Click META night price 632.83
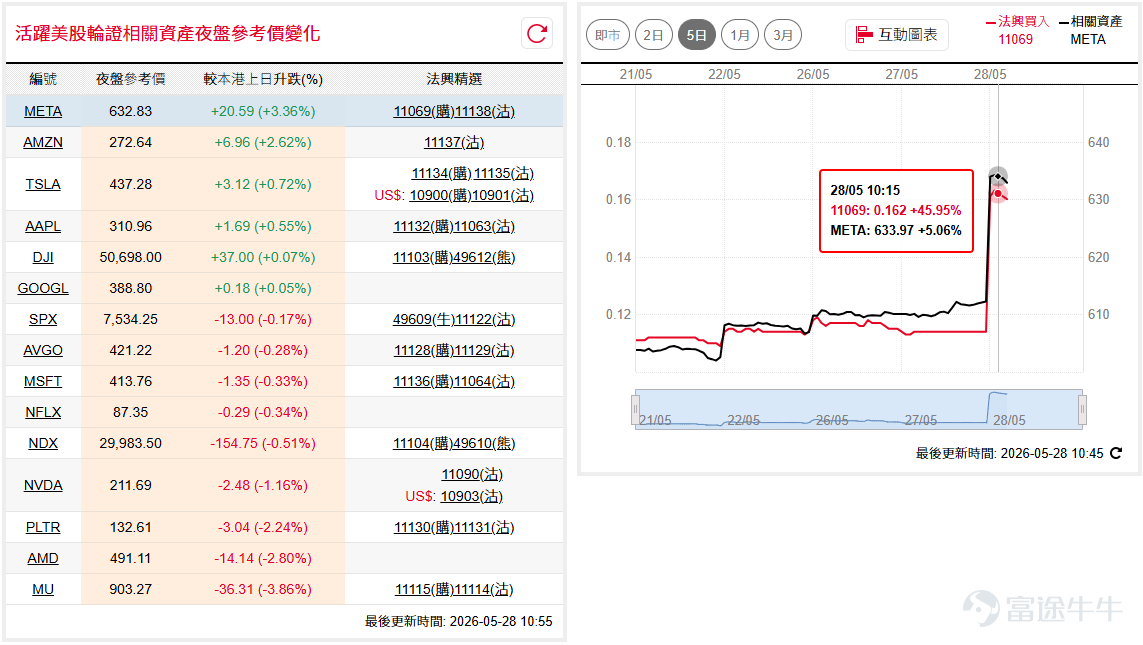1143x645 pixels. coord(130,112)
